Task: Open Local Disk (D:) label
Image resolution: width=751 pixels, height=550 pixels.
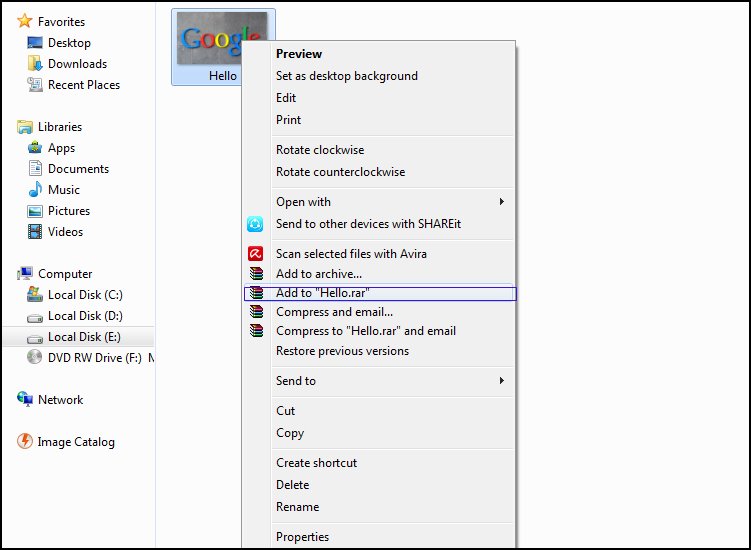Action: click(85, 316)
